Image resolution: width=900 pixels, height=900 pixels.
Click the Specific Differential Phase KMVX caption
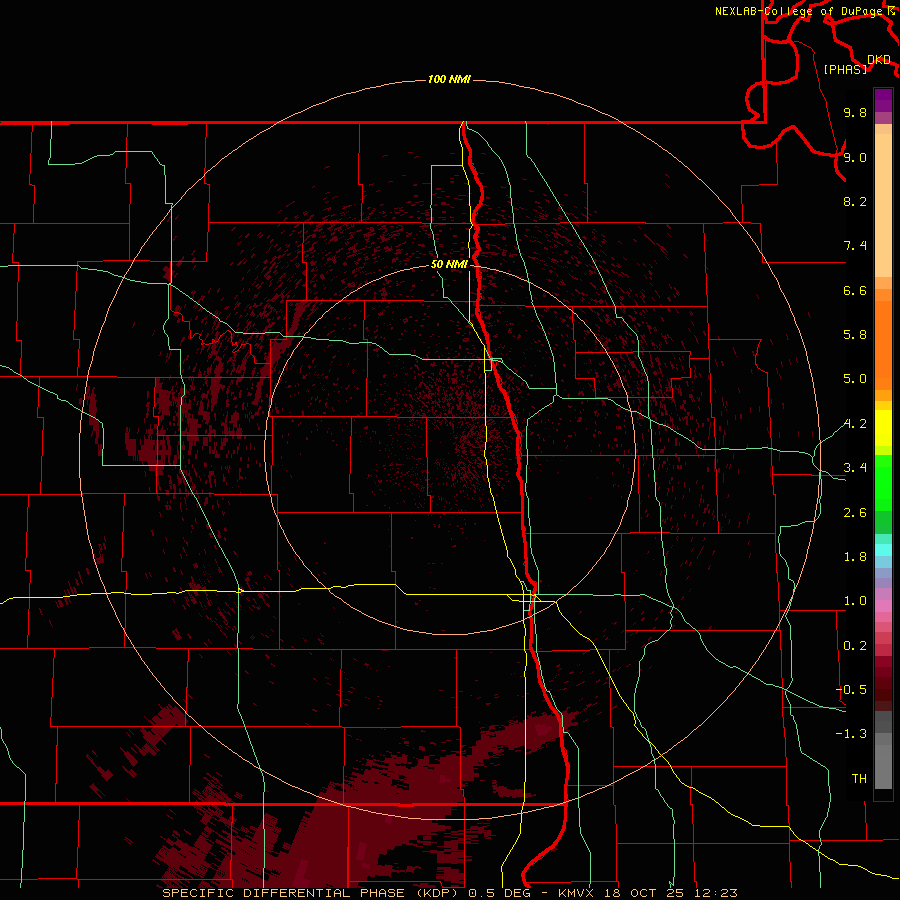pyautogui.click(x=449, y=893)
